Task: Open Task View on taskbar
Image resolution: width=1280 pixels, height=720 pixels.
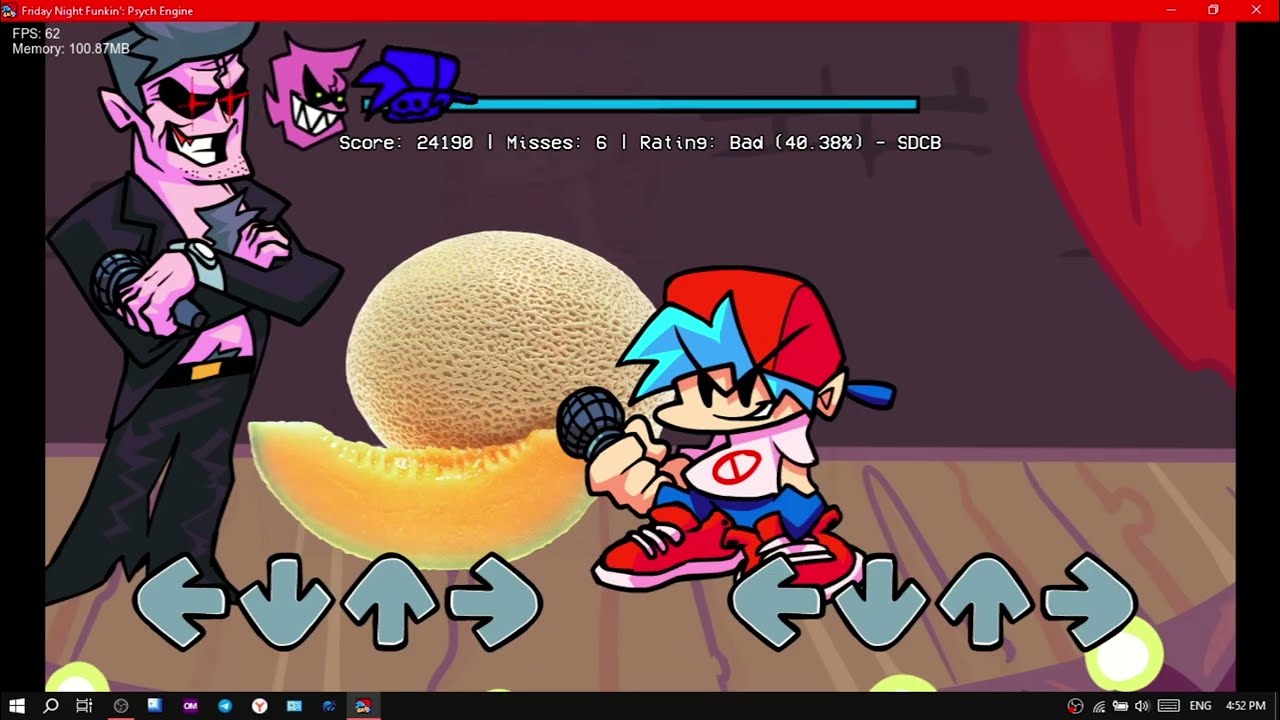Action: click(x=85, y=706)
